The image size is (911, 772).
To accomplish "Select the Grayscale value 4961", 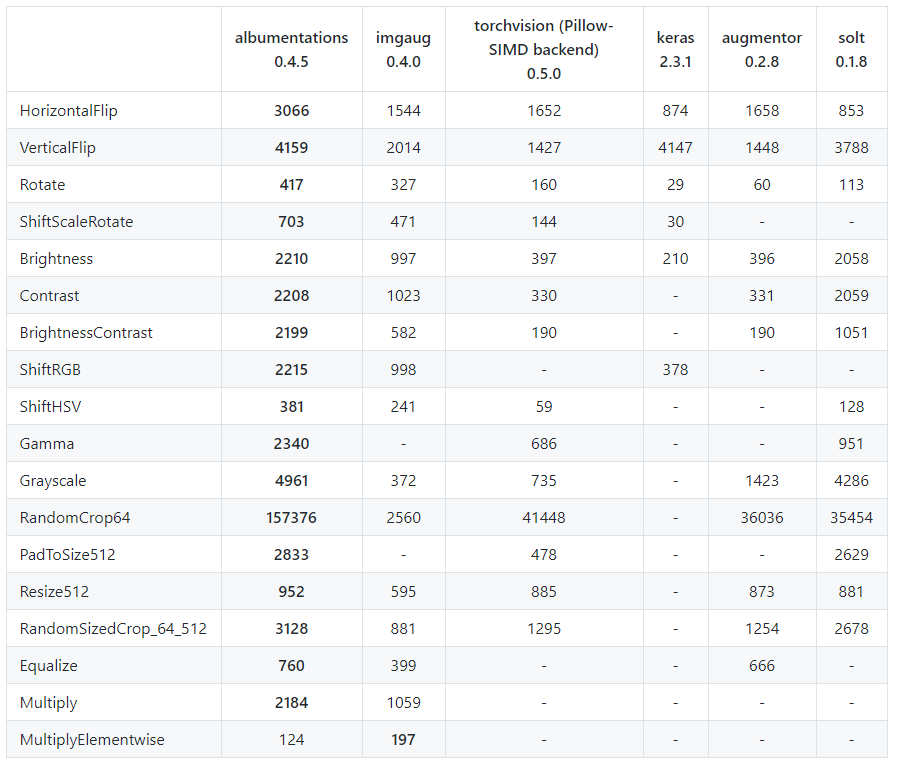I will [291, 481].
